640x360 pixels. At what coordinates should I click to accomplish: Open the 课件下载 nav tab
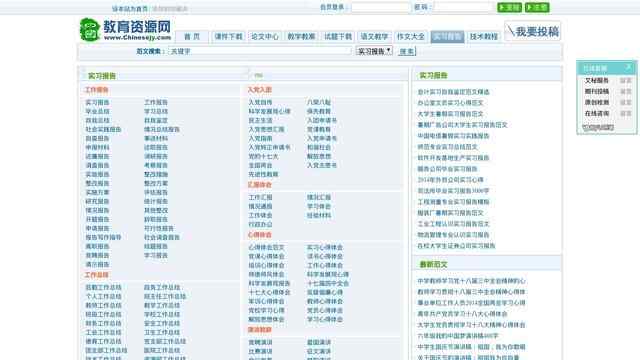tap(228, 36)
